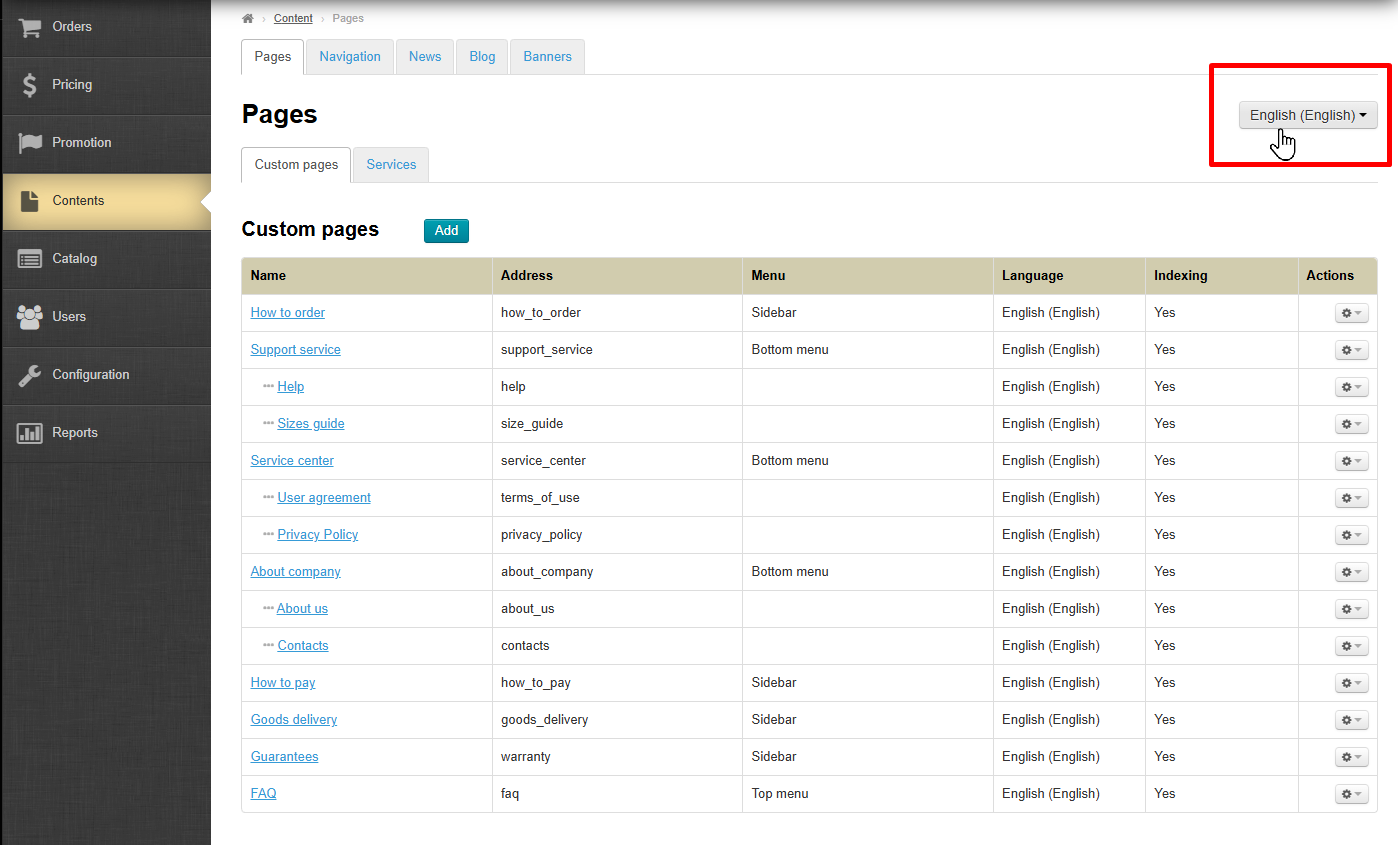Click the Promotion flag icon
Viewport: 1398px width, 845px height.
(30, 143)
